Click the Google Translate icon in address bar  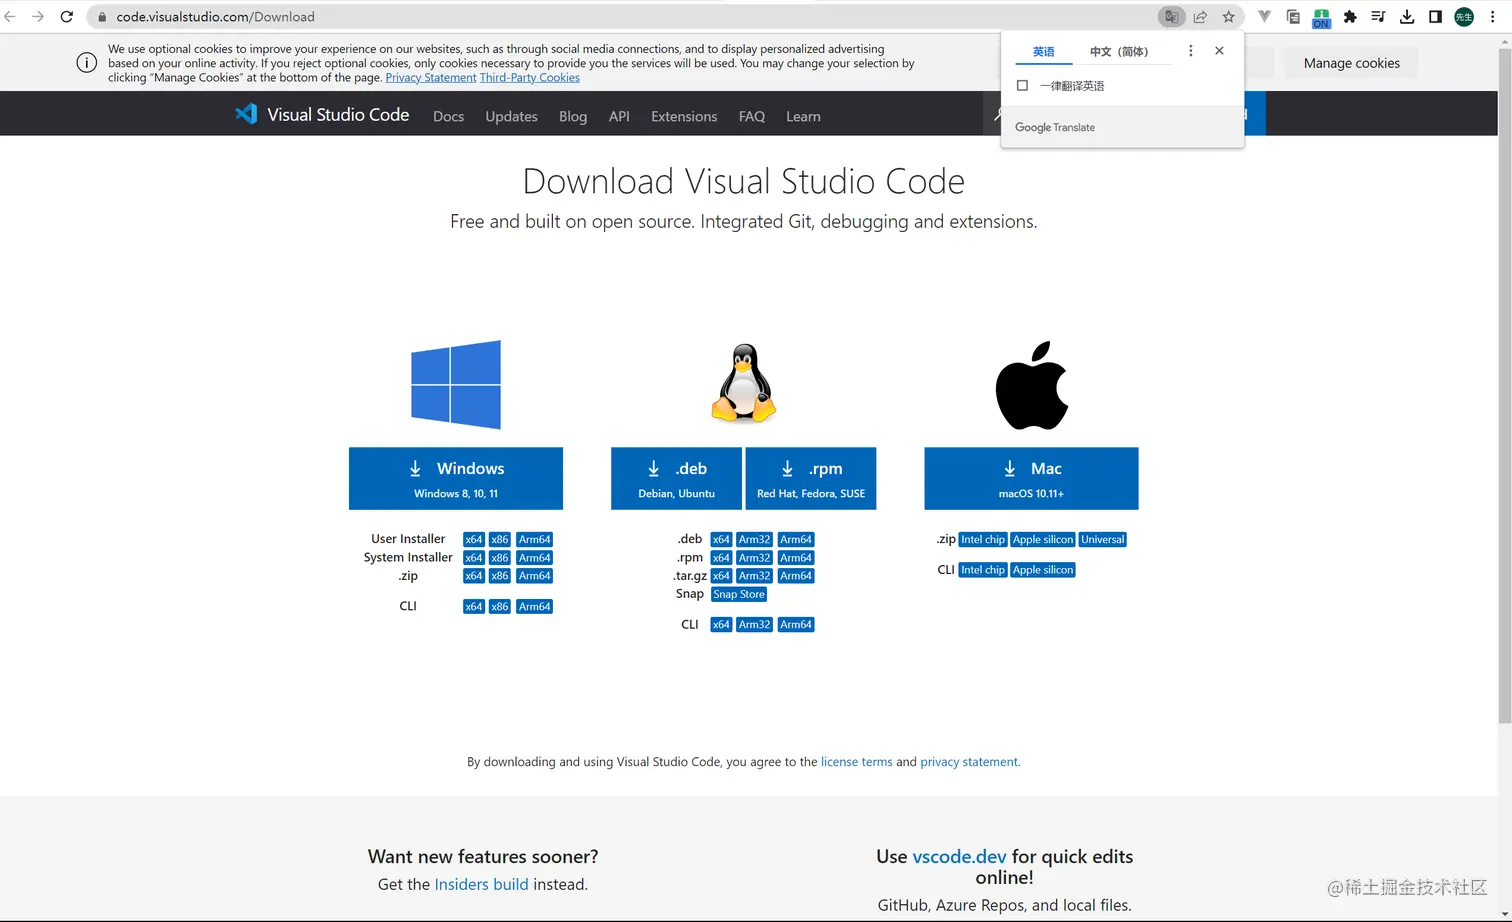pos(1171,17)
